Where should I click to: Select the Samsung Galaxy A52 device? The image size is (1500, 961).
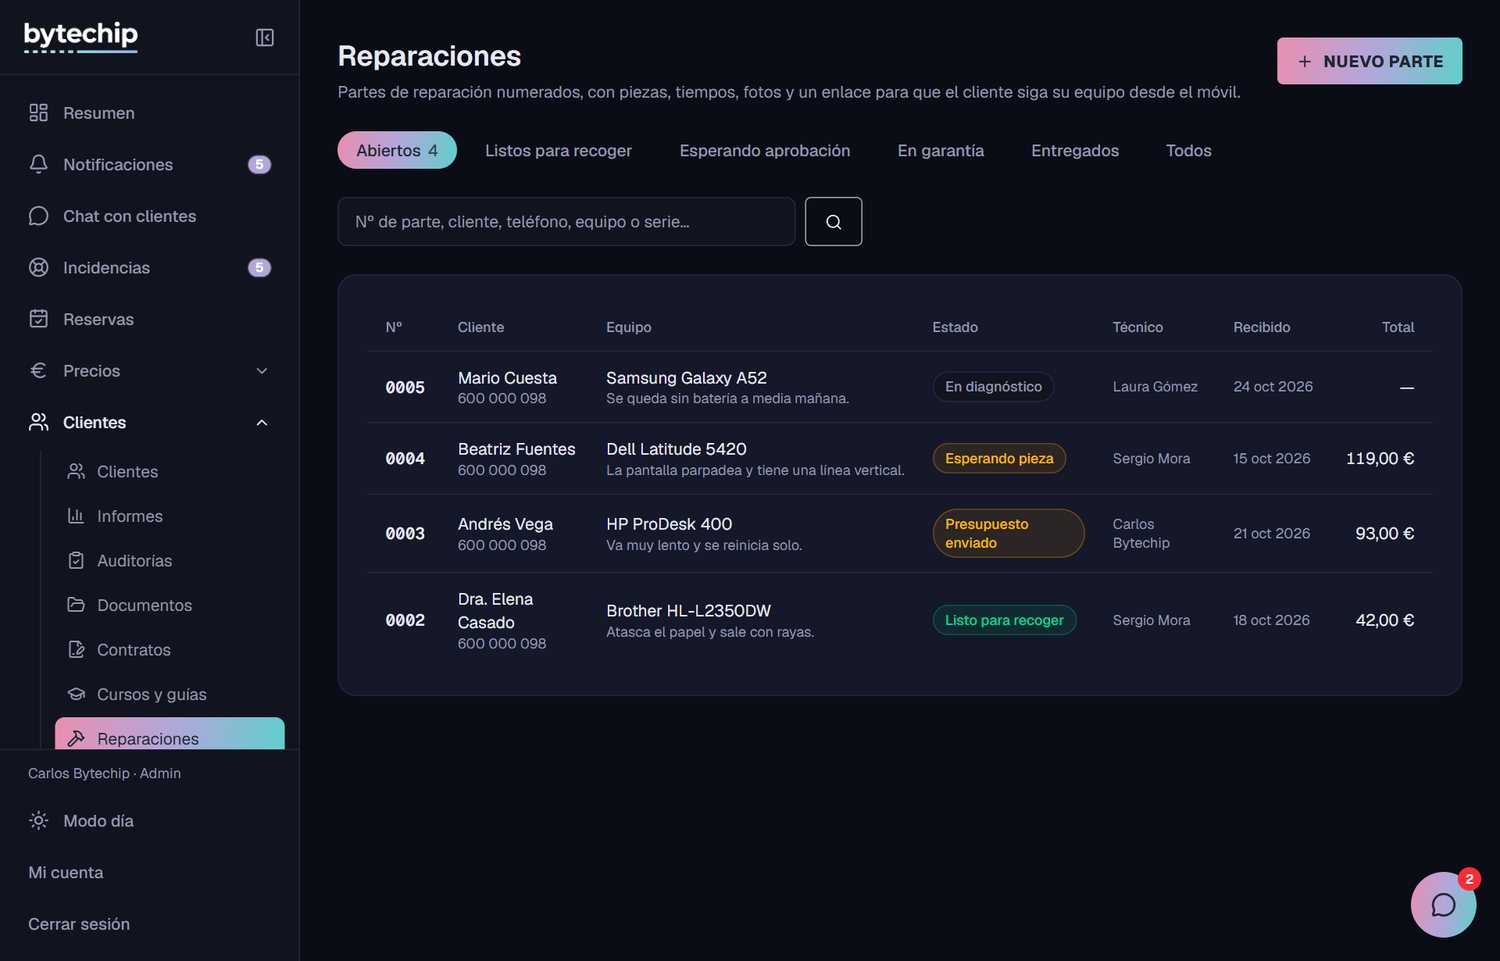click(686, 378)
